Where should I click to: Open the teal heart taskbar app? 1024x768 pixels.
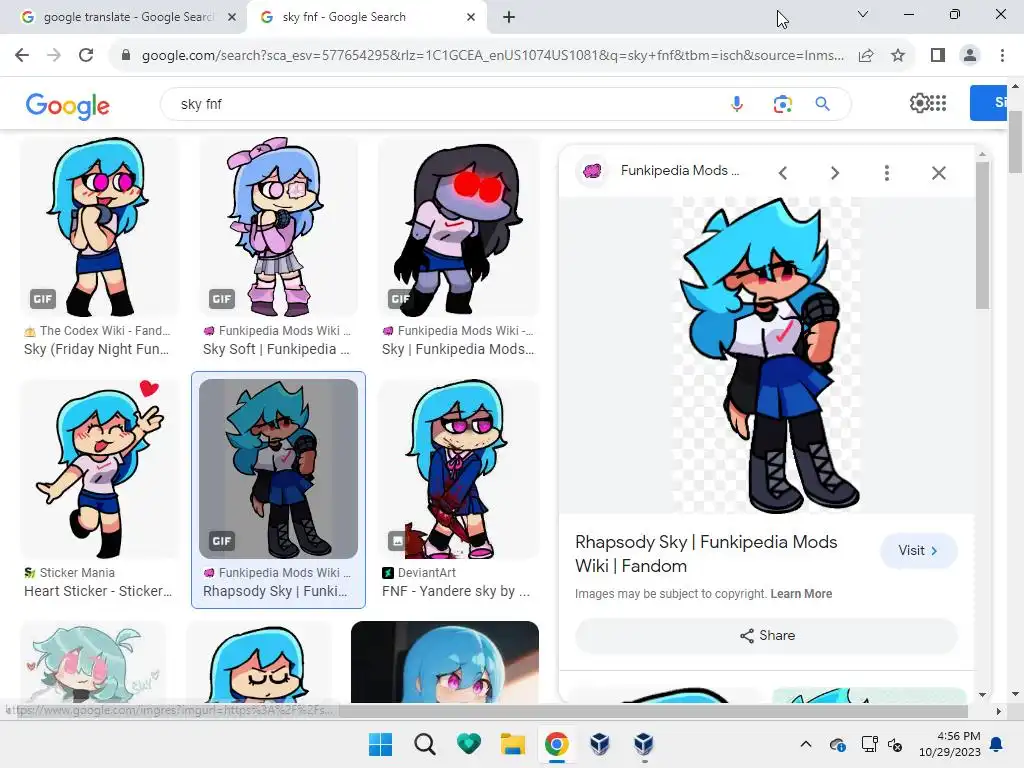pyautogui.click(x=469, y=744)
